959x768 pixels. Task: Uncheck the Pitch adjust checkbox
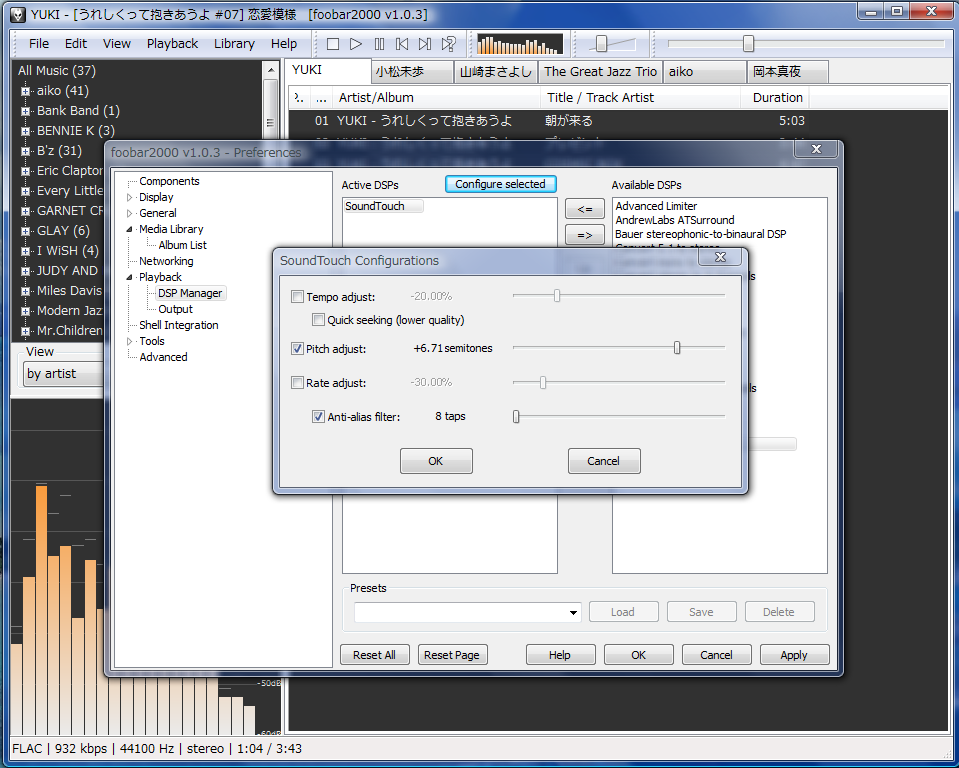pyautogui.click(x=297, y=349)
